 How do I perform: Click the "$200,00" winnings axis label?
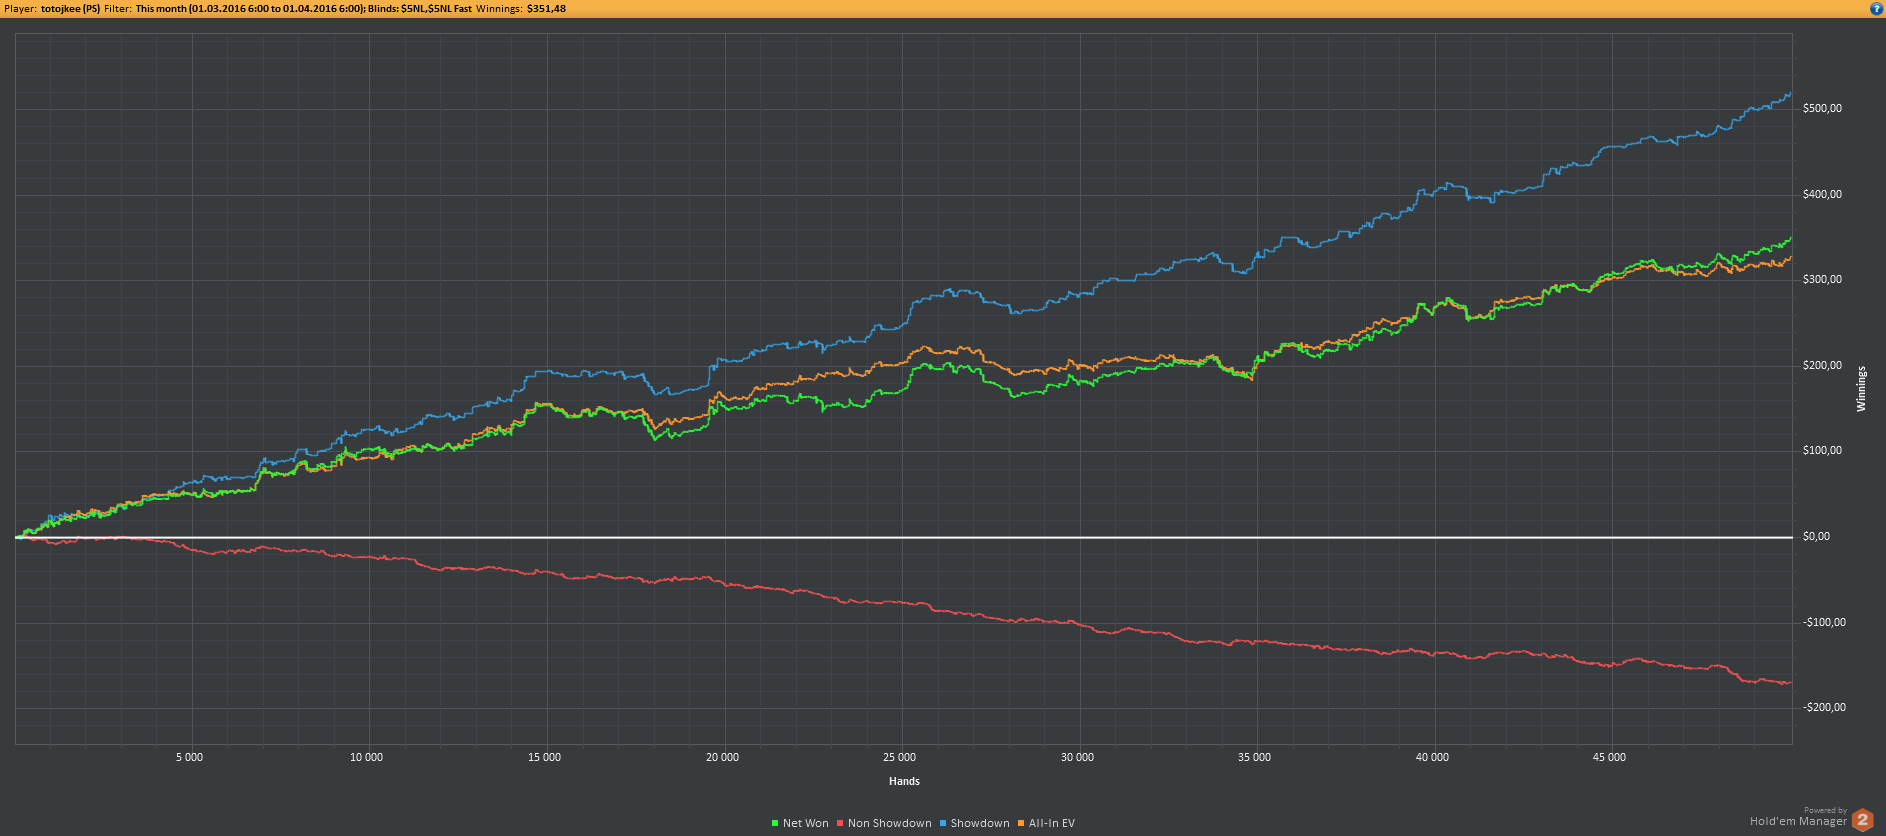(x=1822, y=365)
